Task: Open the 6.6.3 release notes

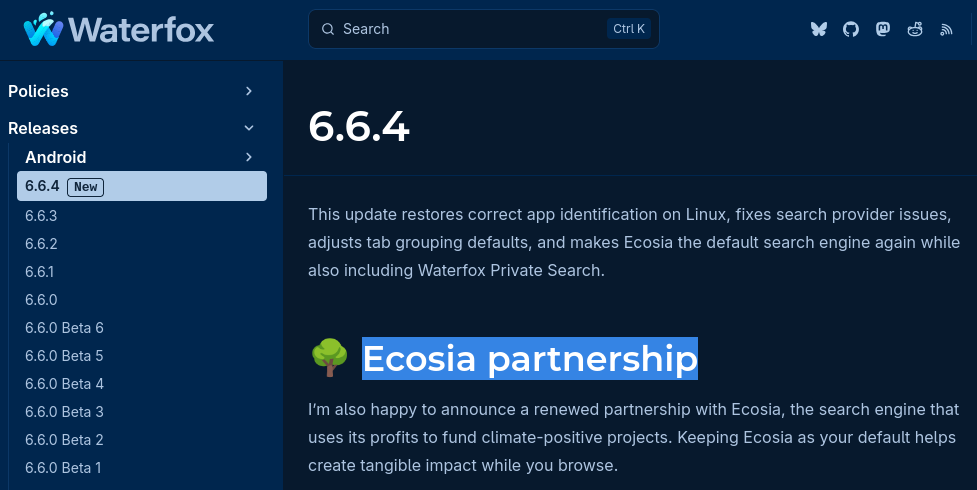Action: tap(41, 216)
